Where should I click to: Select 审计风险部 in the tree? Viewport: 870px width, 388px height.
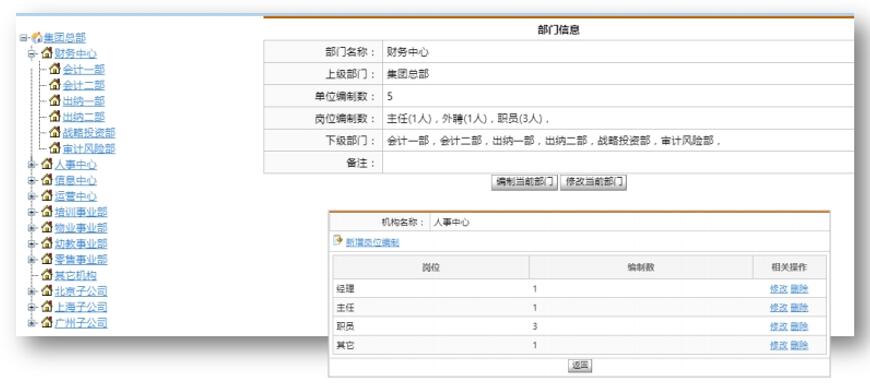(x=89, y=149)
